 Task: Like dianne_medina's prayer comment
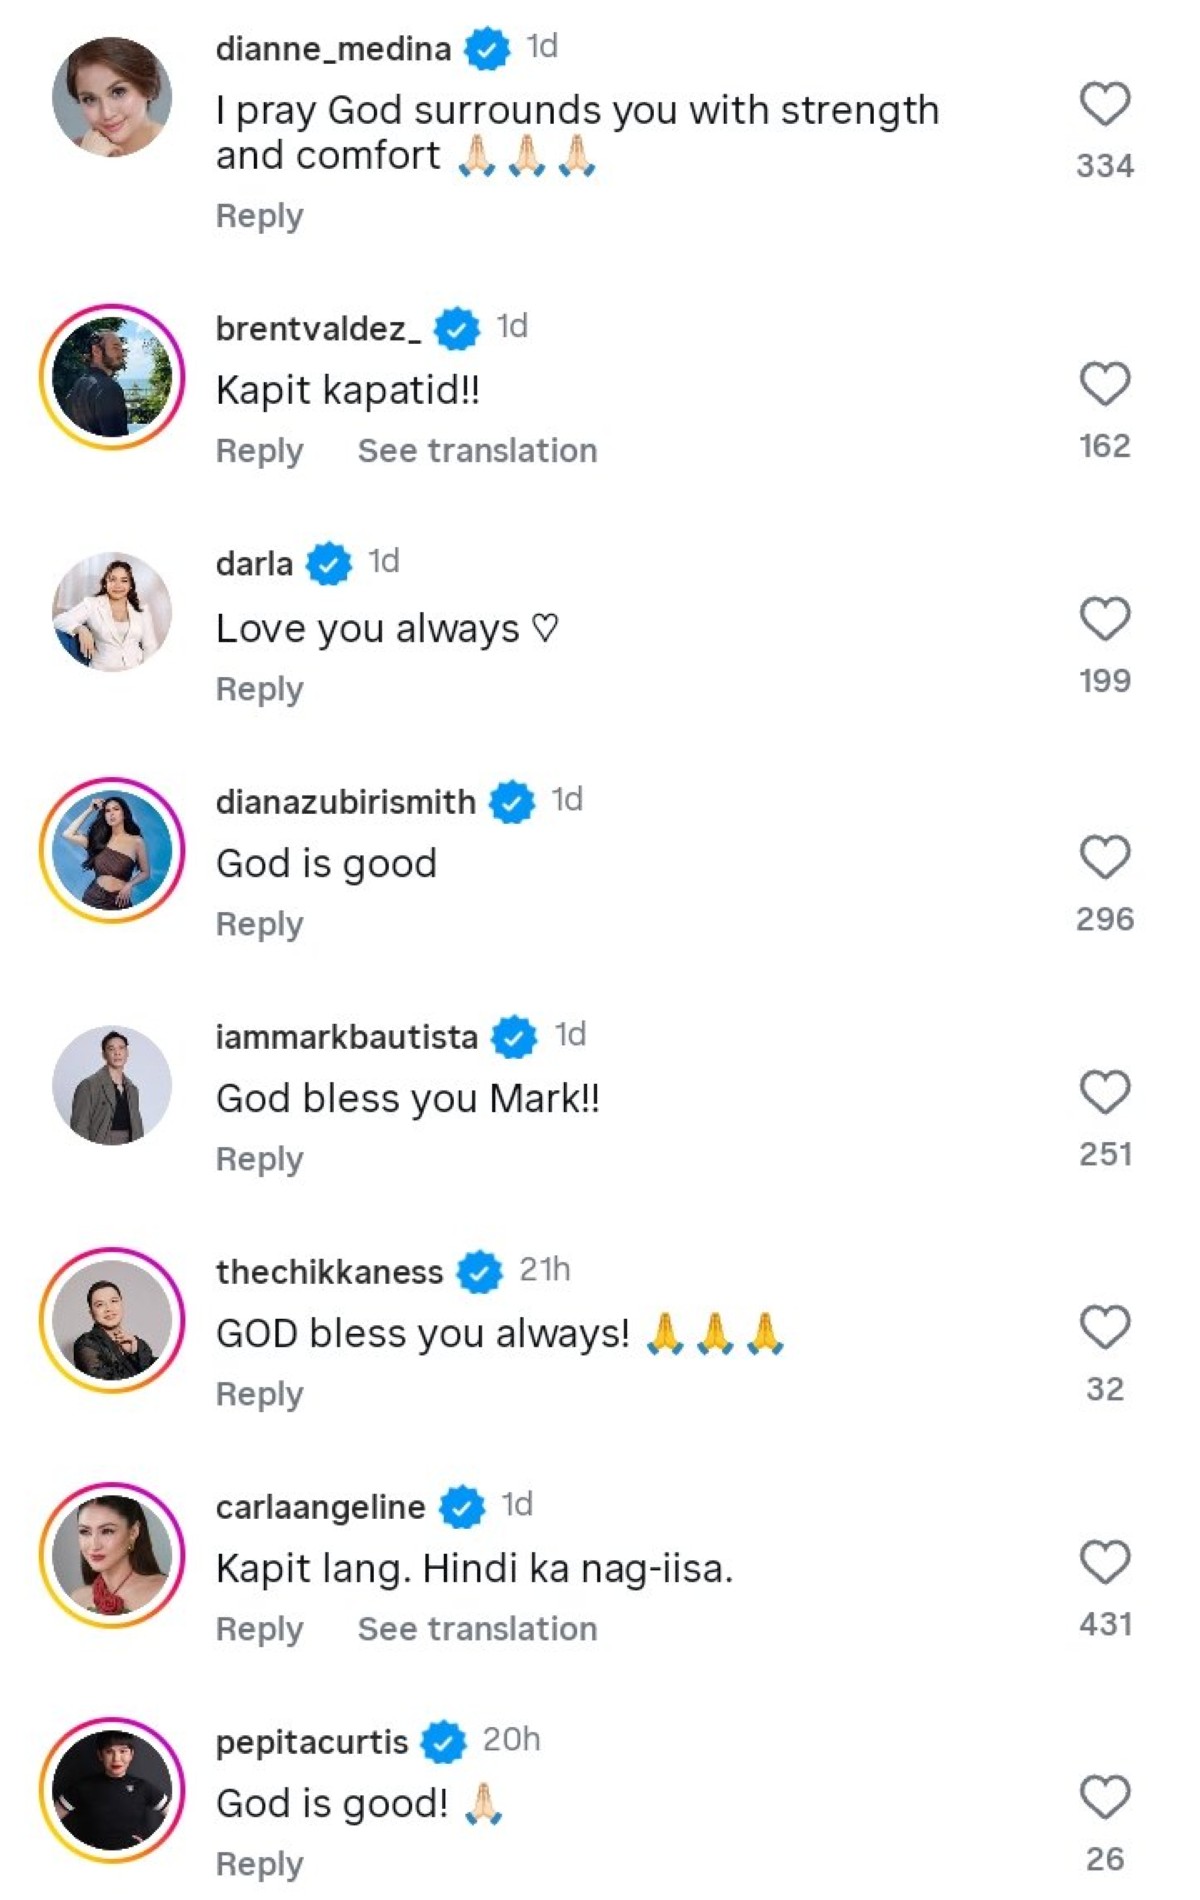tap(1104, 104)
